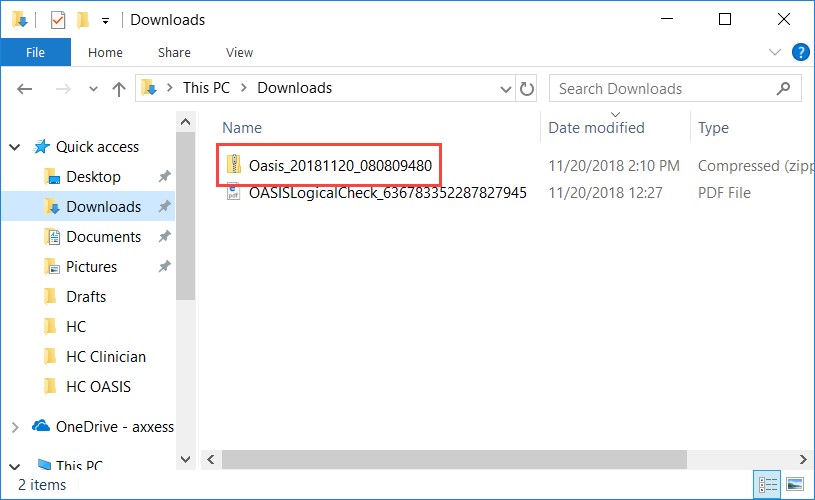Maximize the Downloads window

[x=725, y=19]
